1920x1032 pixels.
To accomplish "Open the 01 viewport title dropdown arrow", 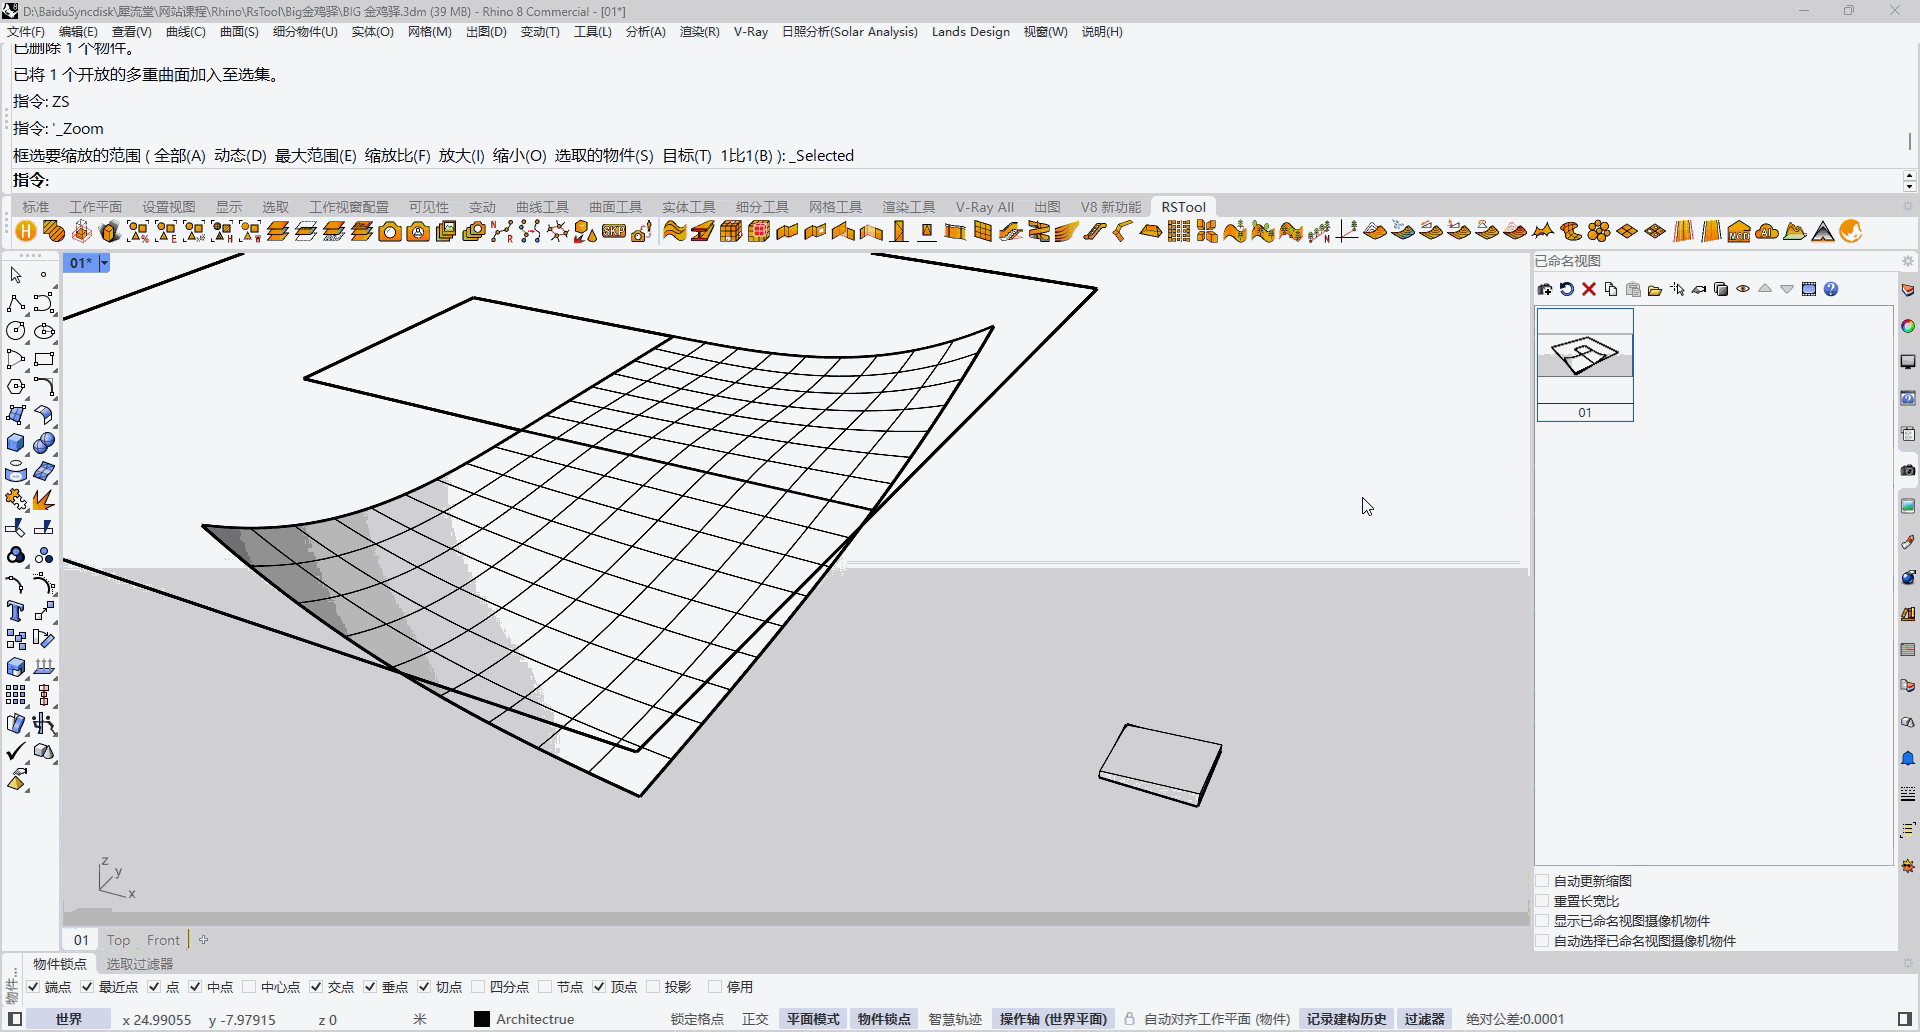I will coord(104,263).
